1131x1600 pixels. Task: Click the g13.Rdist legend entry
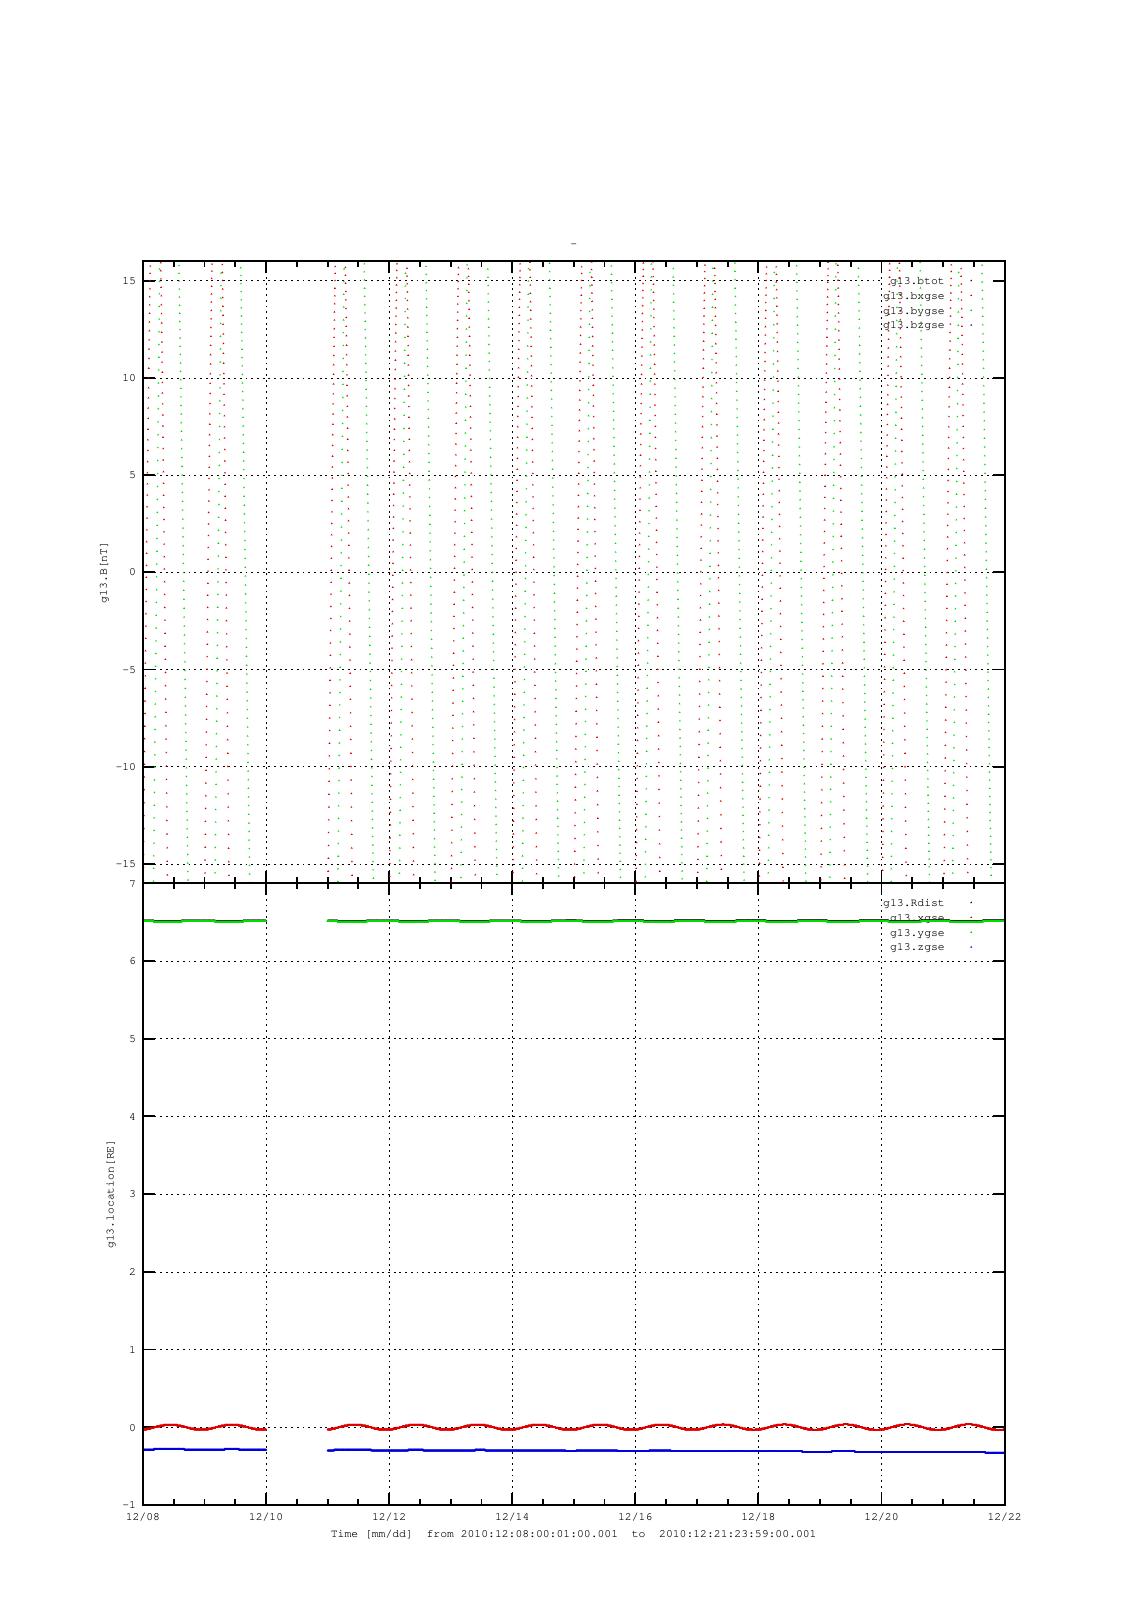coord(913,903)
